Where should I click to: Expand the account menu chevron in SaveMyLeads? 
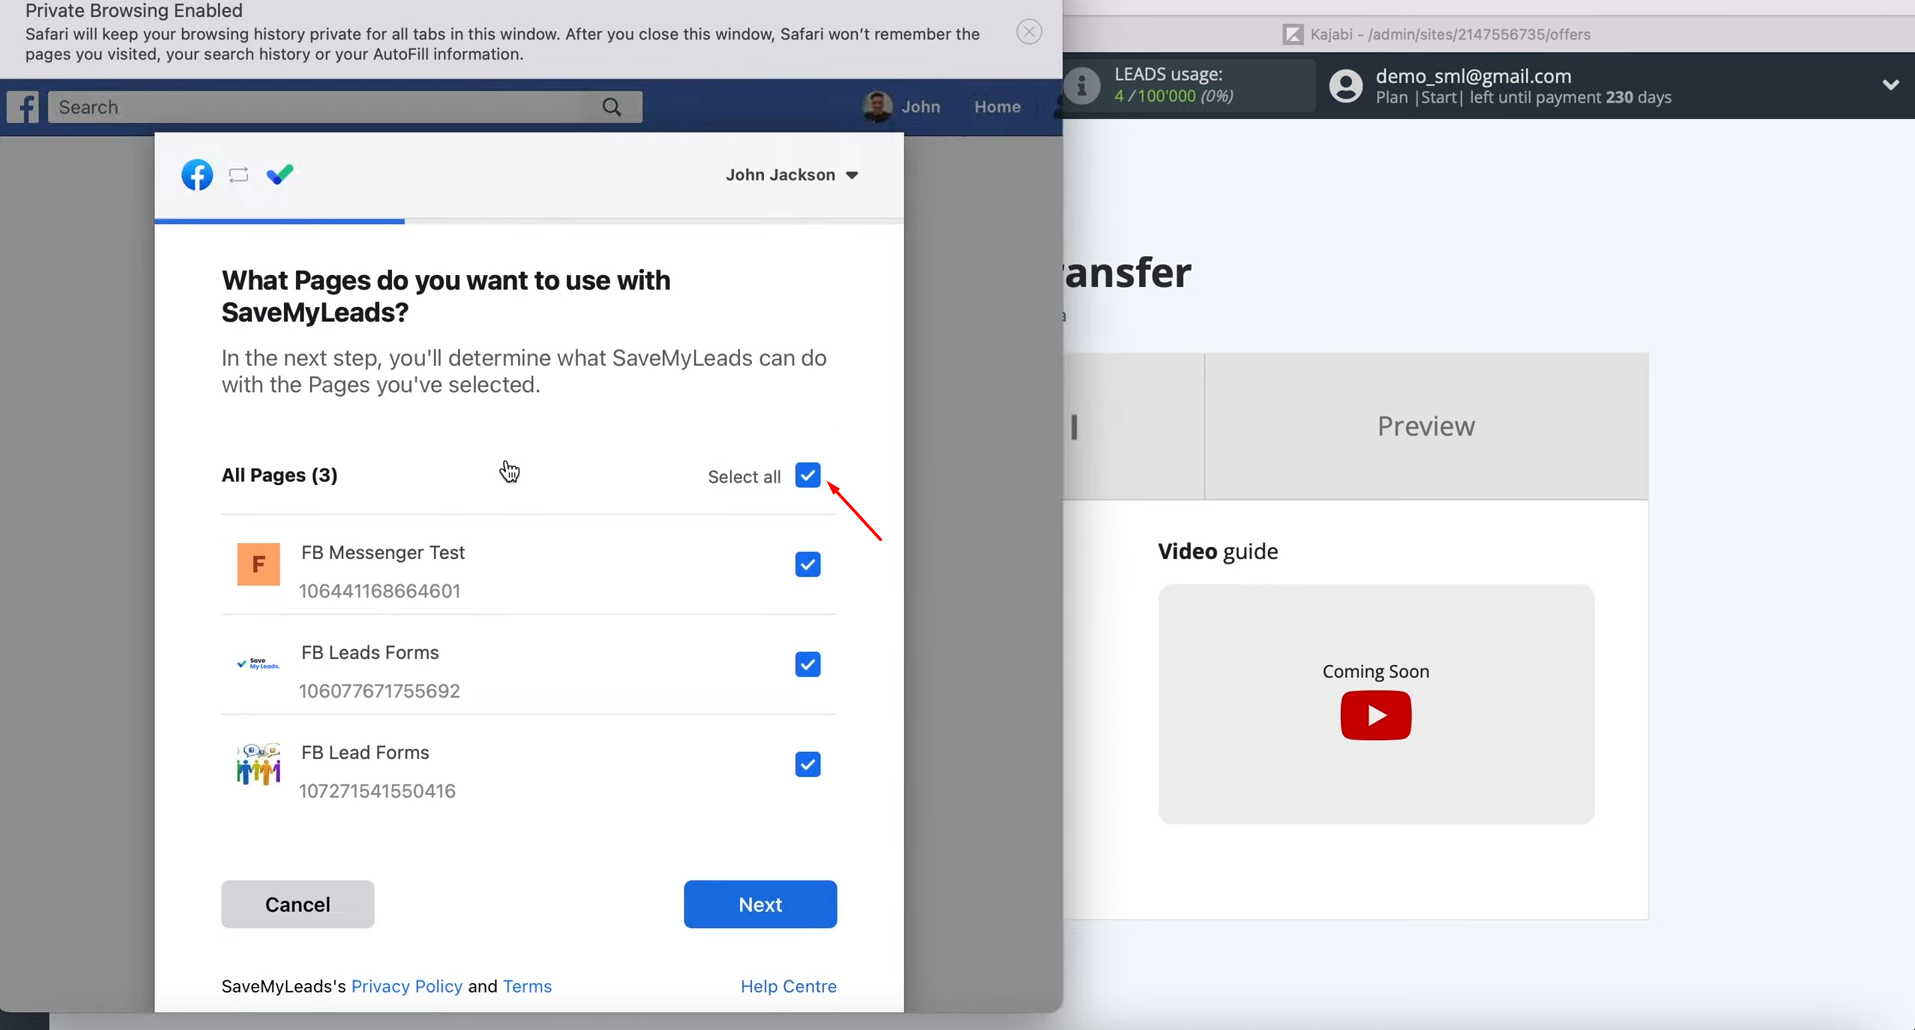click(x=1890, y=85)
